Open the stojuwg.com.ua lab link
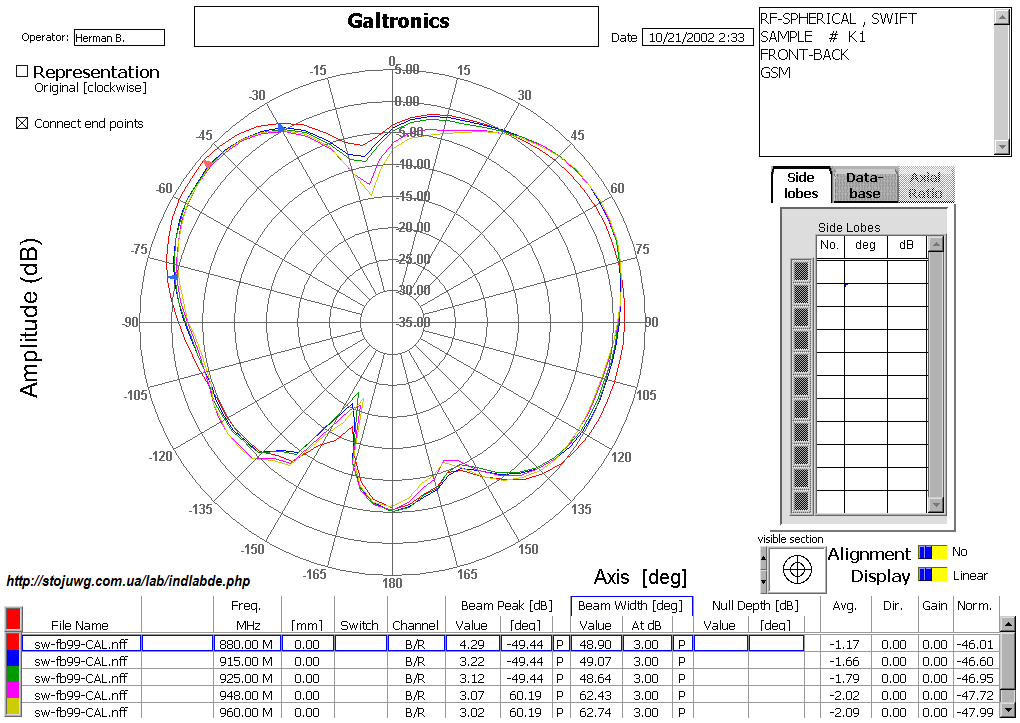The width and height of the screenshot is (1020, 723). tap(128, 581)
